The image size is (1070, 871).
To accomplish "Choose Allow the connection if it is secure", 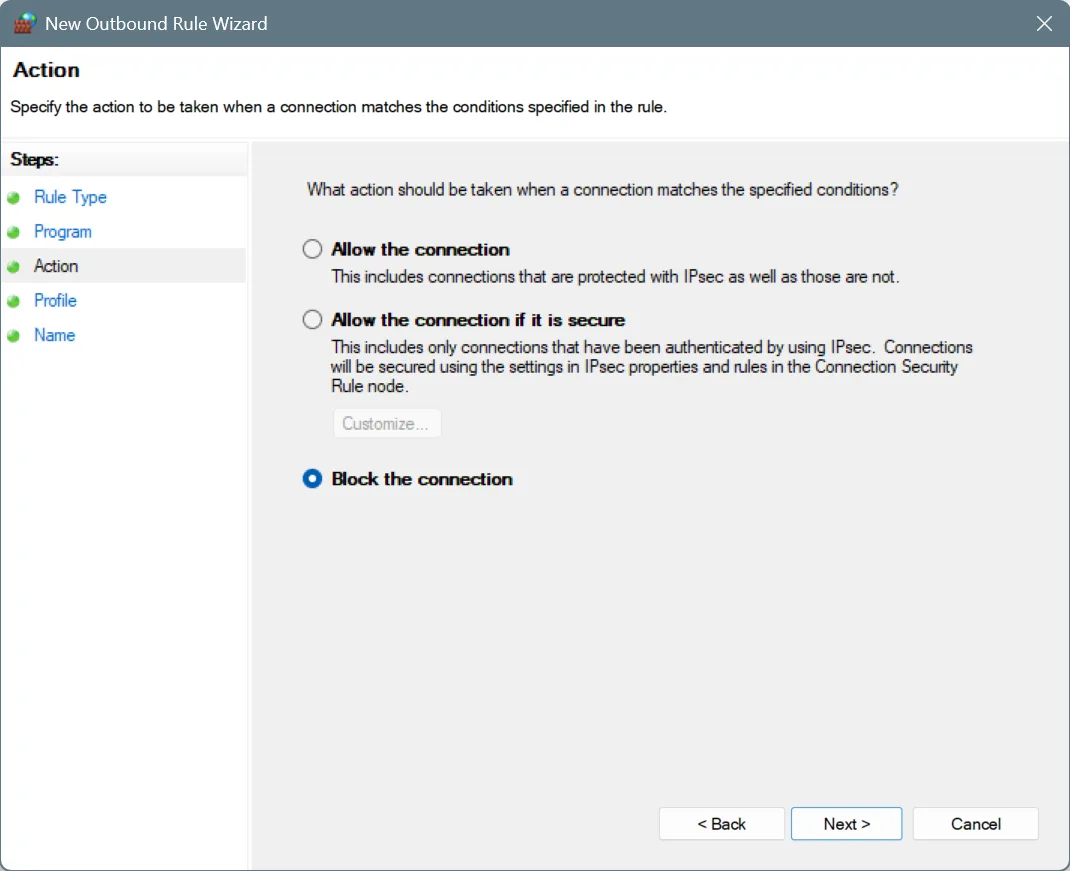I will [312, 319].
